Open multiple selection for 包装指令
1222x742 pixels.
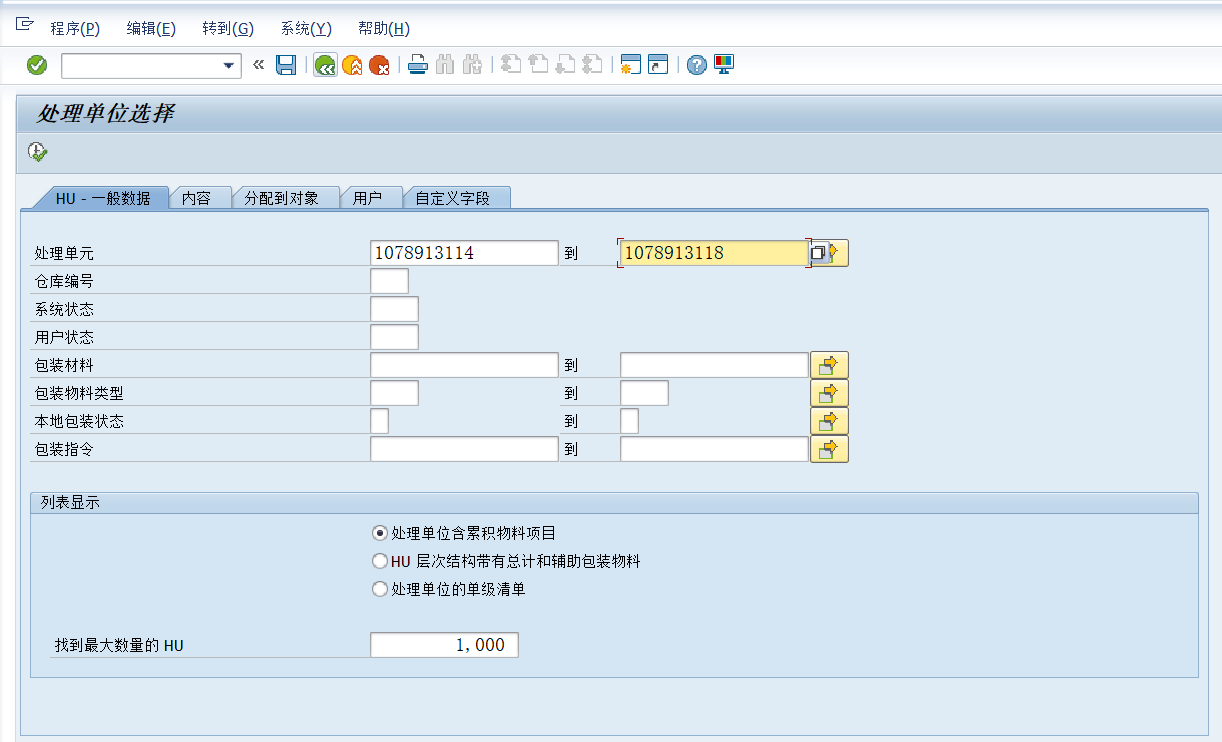pos(831,449)
